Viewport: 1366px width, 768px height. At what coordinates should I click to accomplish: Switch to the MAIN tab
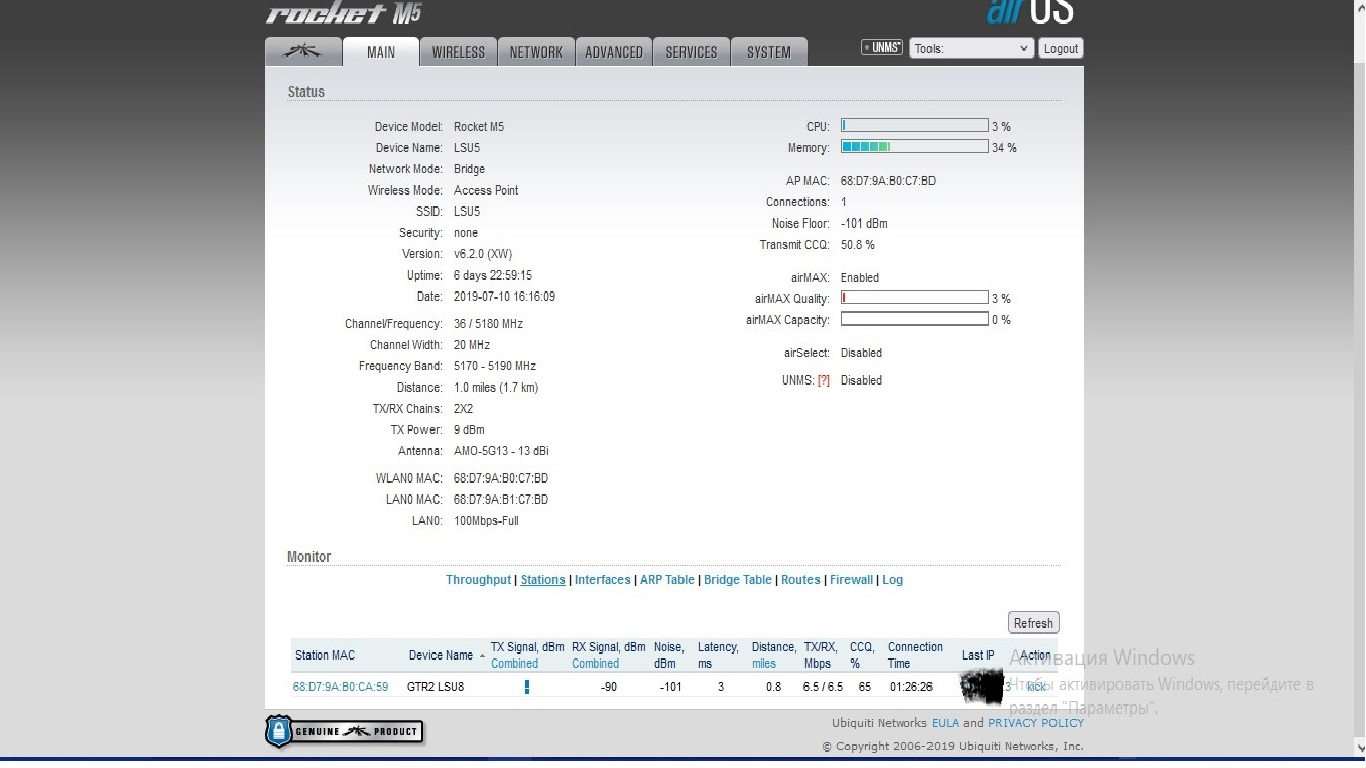(380, 52)
